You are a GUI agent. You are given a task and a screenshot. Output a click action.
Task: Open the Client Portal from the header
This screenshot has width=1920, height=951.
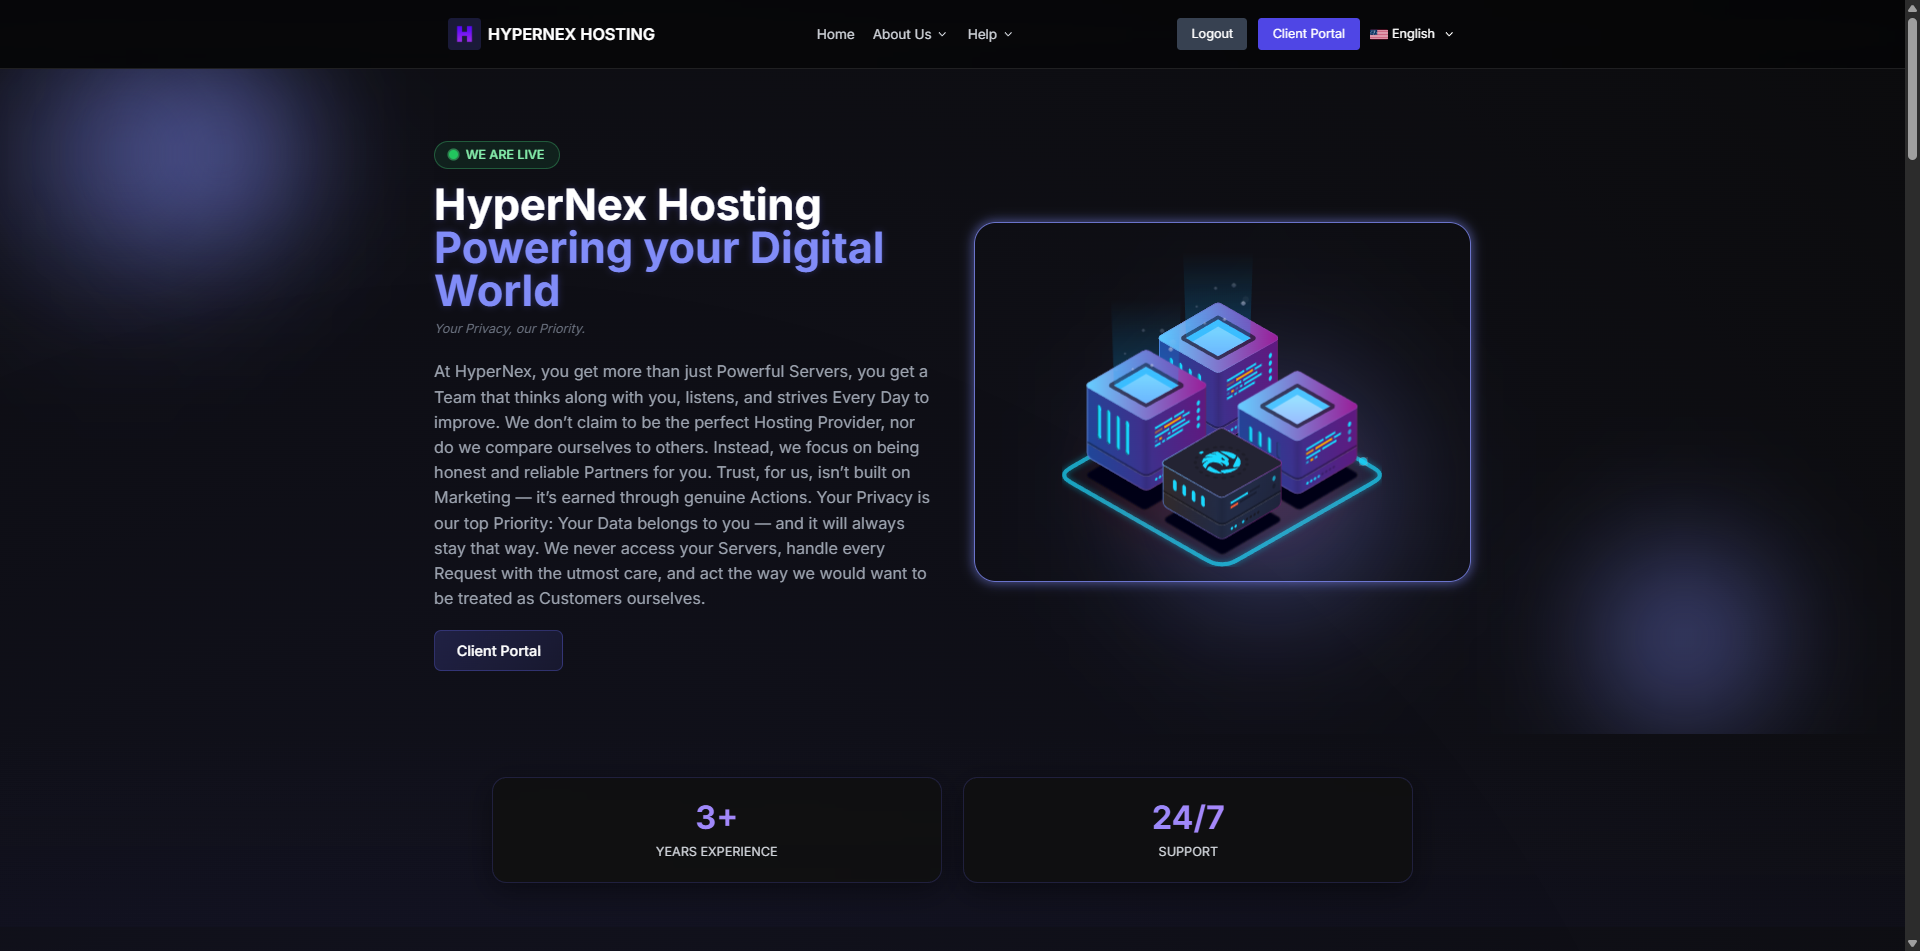click(x=1308, y=33)
